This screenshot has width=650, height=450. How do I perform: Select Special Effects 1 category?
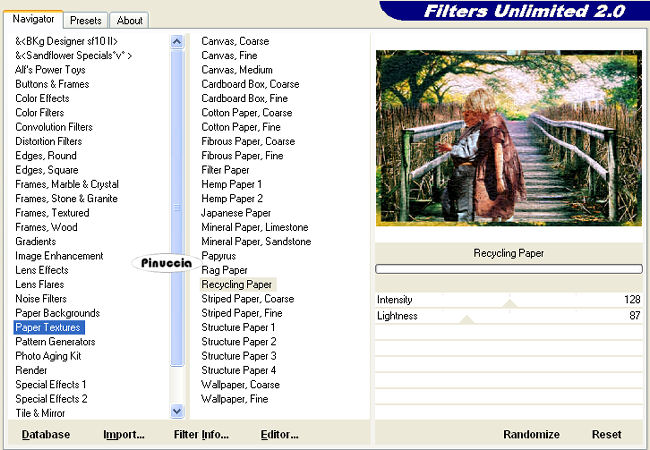51,385
